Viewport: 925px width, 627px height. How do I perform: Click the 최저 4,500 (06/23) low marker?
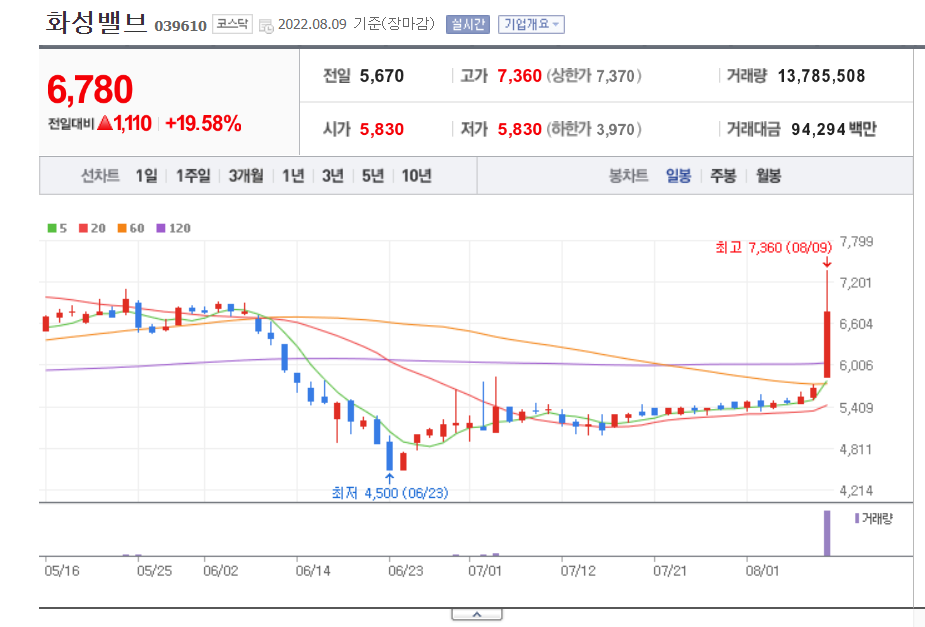coord(390,493)
